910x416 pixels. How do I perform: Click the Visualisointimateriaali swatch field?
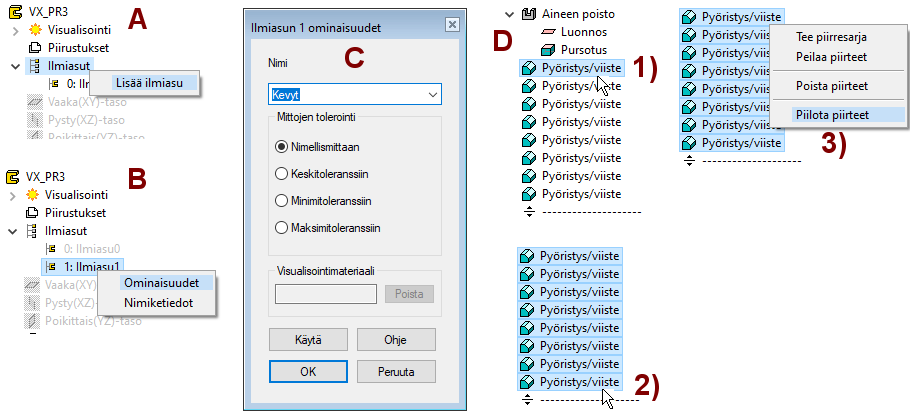click(x=325, y=294)
